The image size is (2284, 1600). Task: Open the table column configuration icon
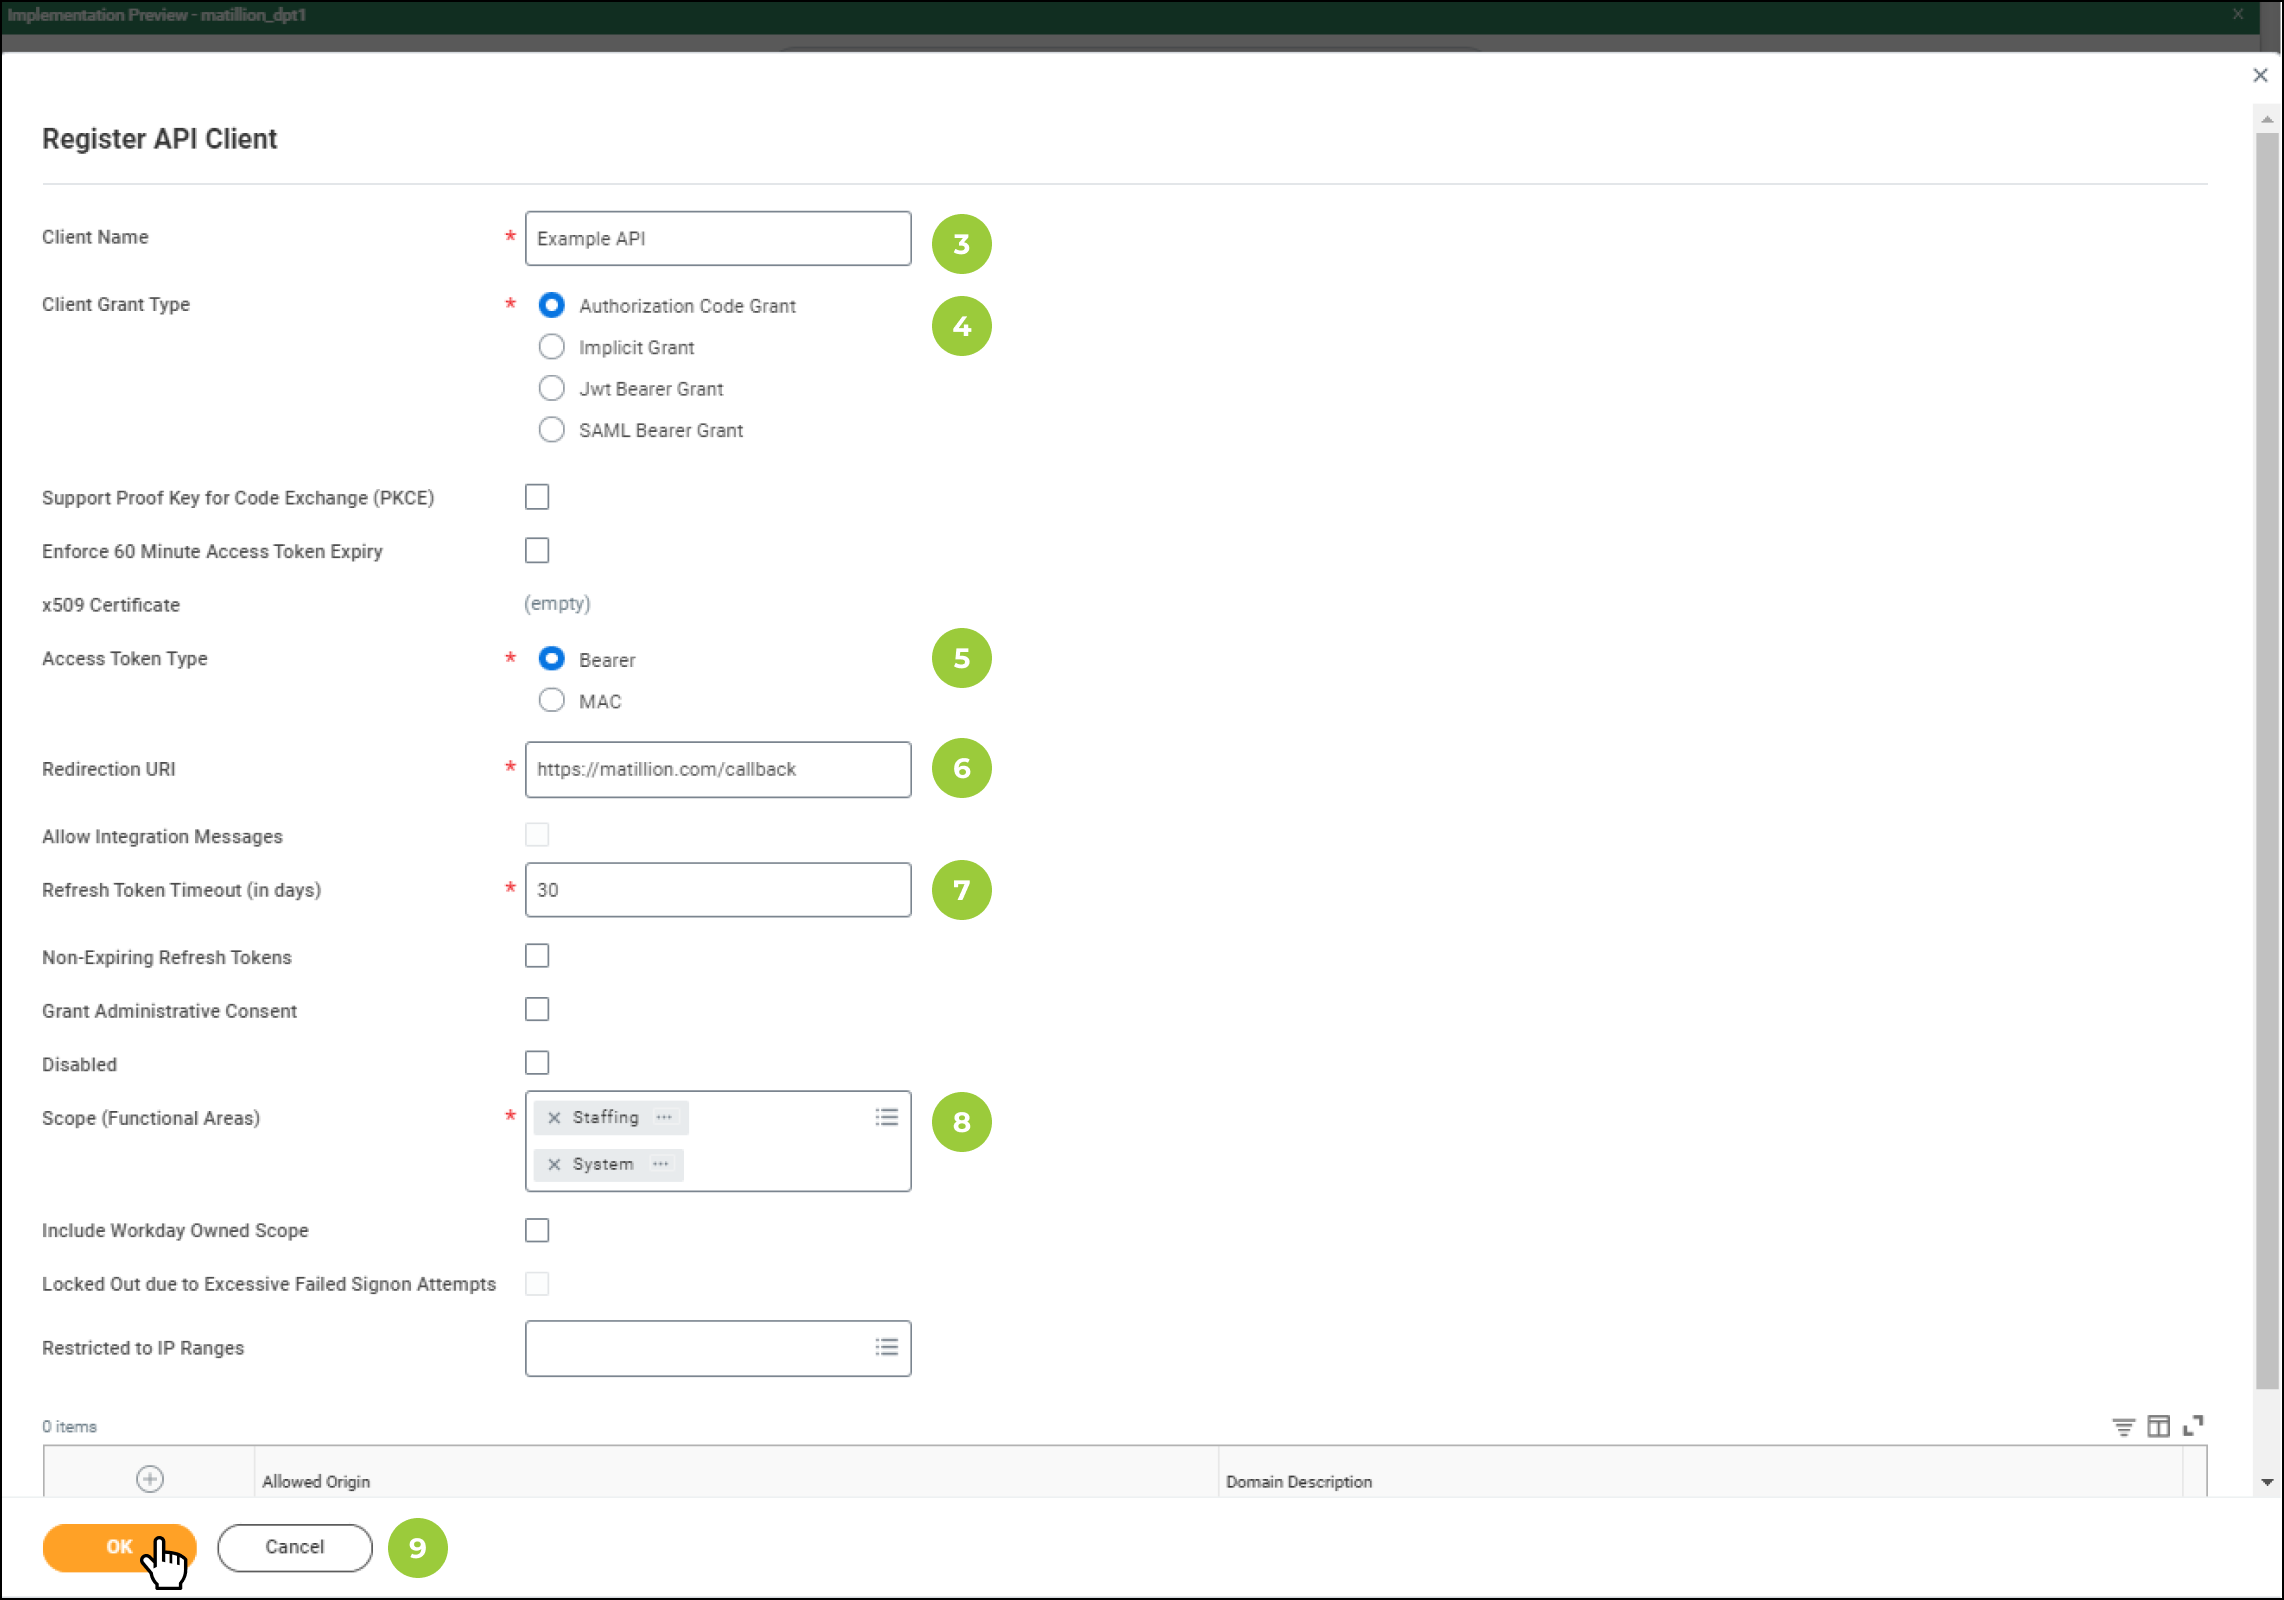[x=2159, y=1426]
